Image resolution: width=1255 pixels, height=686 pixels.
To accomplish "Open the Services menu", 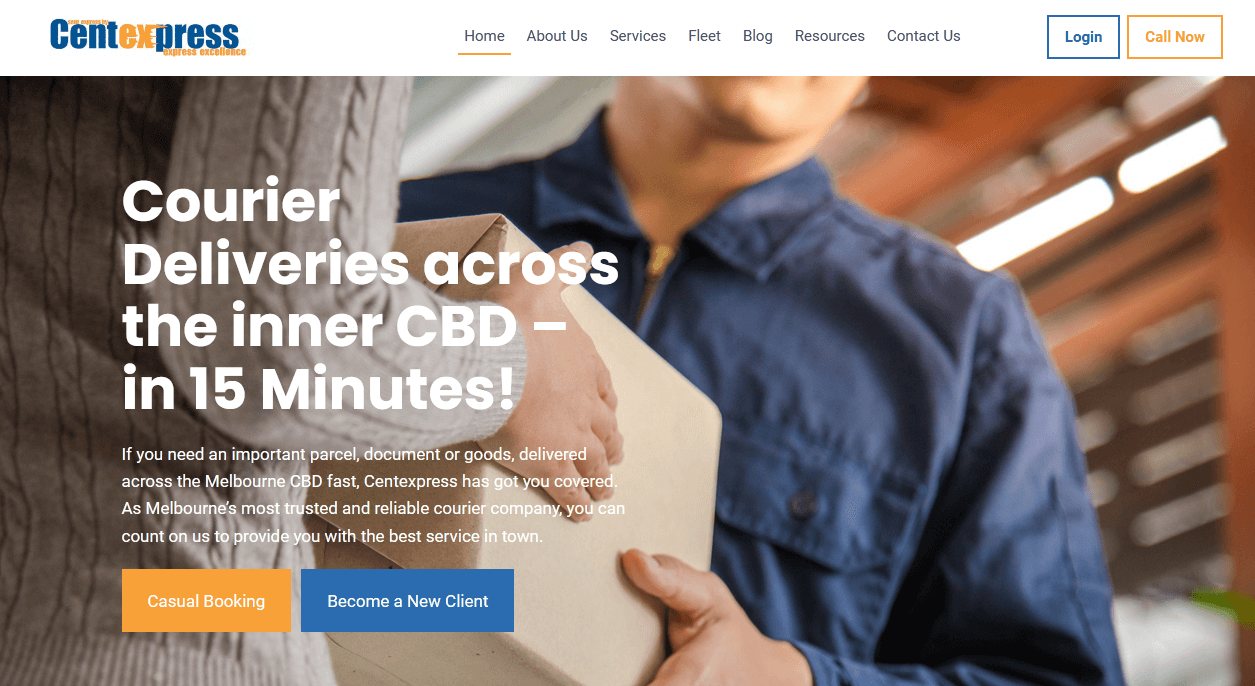I will coord(638,36).
